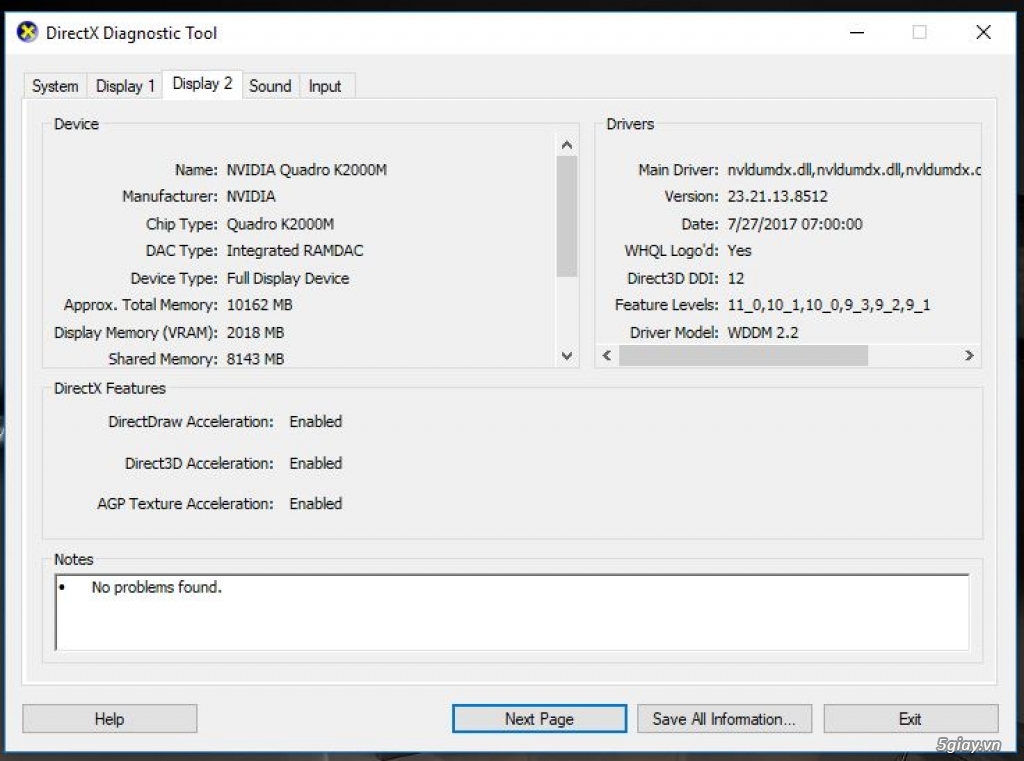The width and height of the screenshot is (1024, 761).
Task: Click DirectDraw Acceleration Enabled status
Action: 315,421
